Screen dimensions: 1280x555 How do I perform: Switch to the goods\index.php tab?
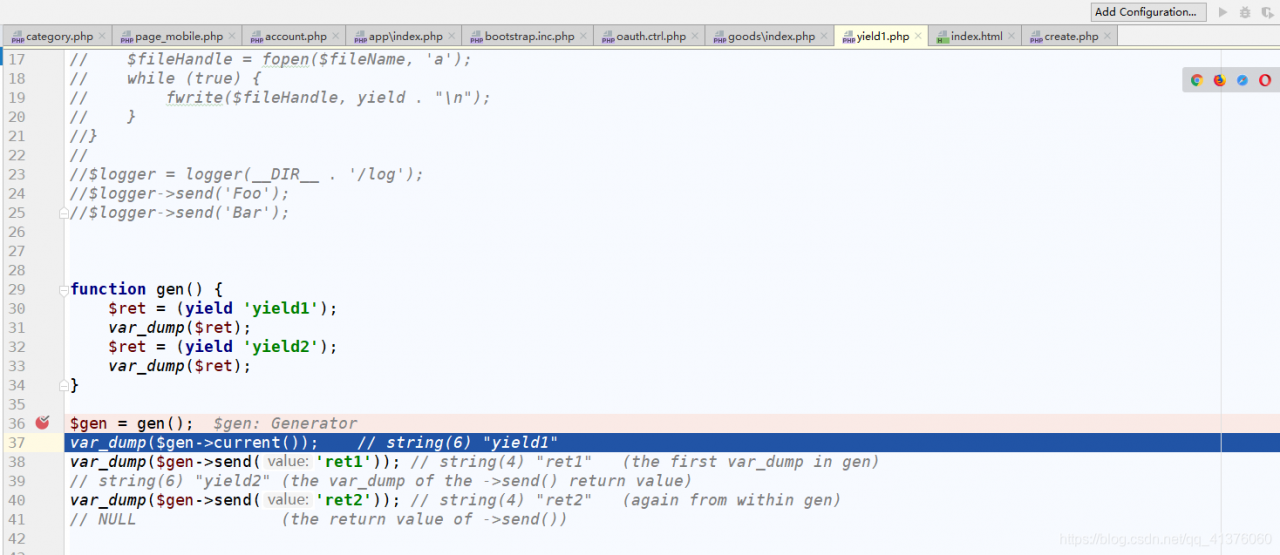click(x=771, y=36)
